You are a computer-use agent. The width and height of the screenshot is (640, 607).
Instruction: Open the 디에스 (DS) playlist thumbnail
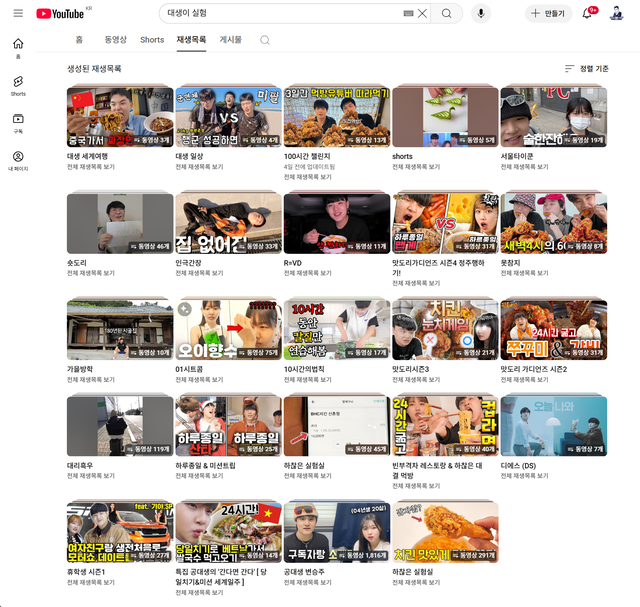(x=554, y=425)
